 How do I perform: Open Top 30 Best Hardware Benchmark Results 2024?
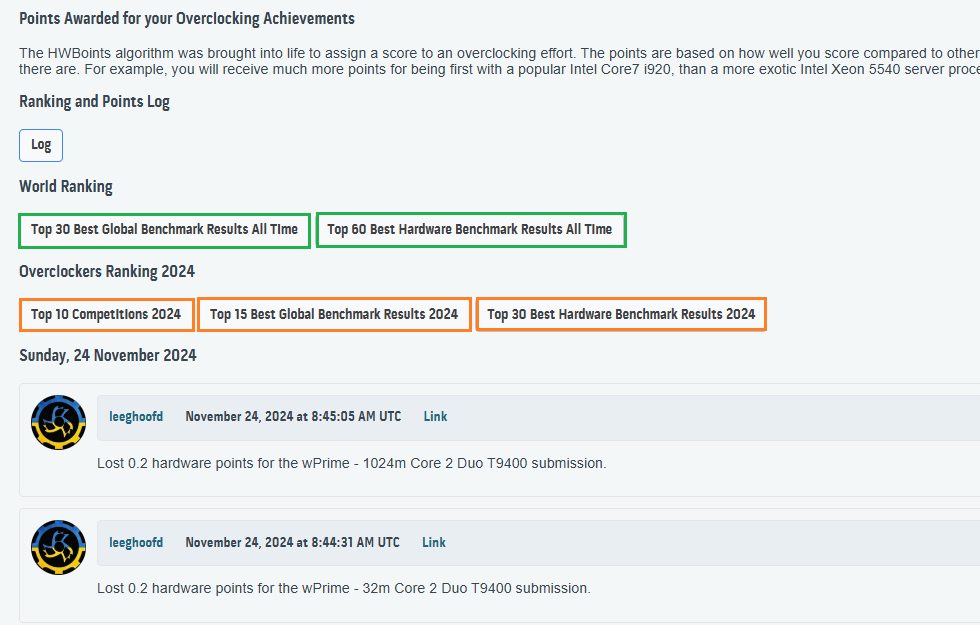coord(621,314)
